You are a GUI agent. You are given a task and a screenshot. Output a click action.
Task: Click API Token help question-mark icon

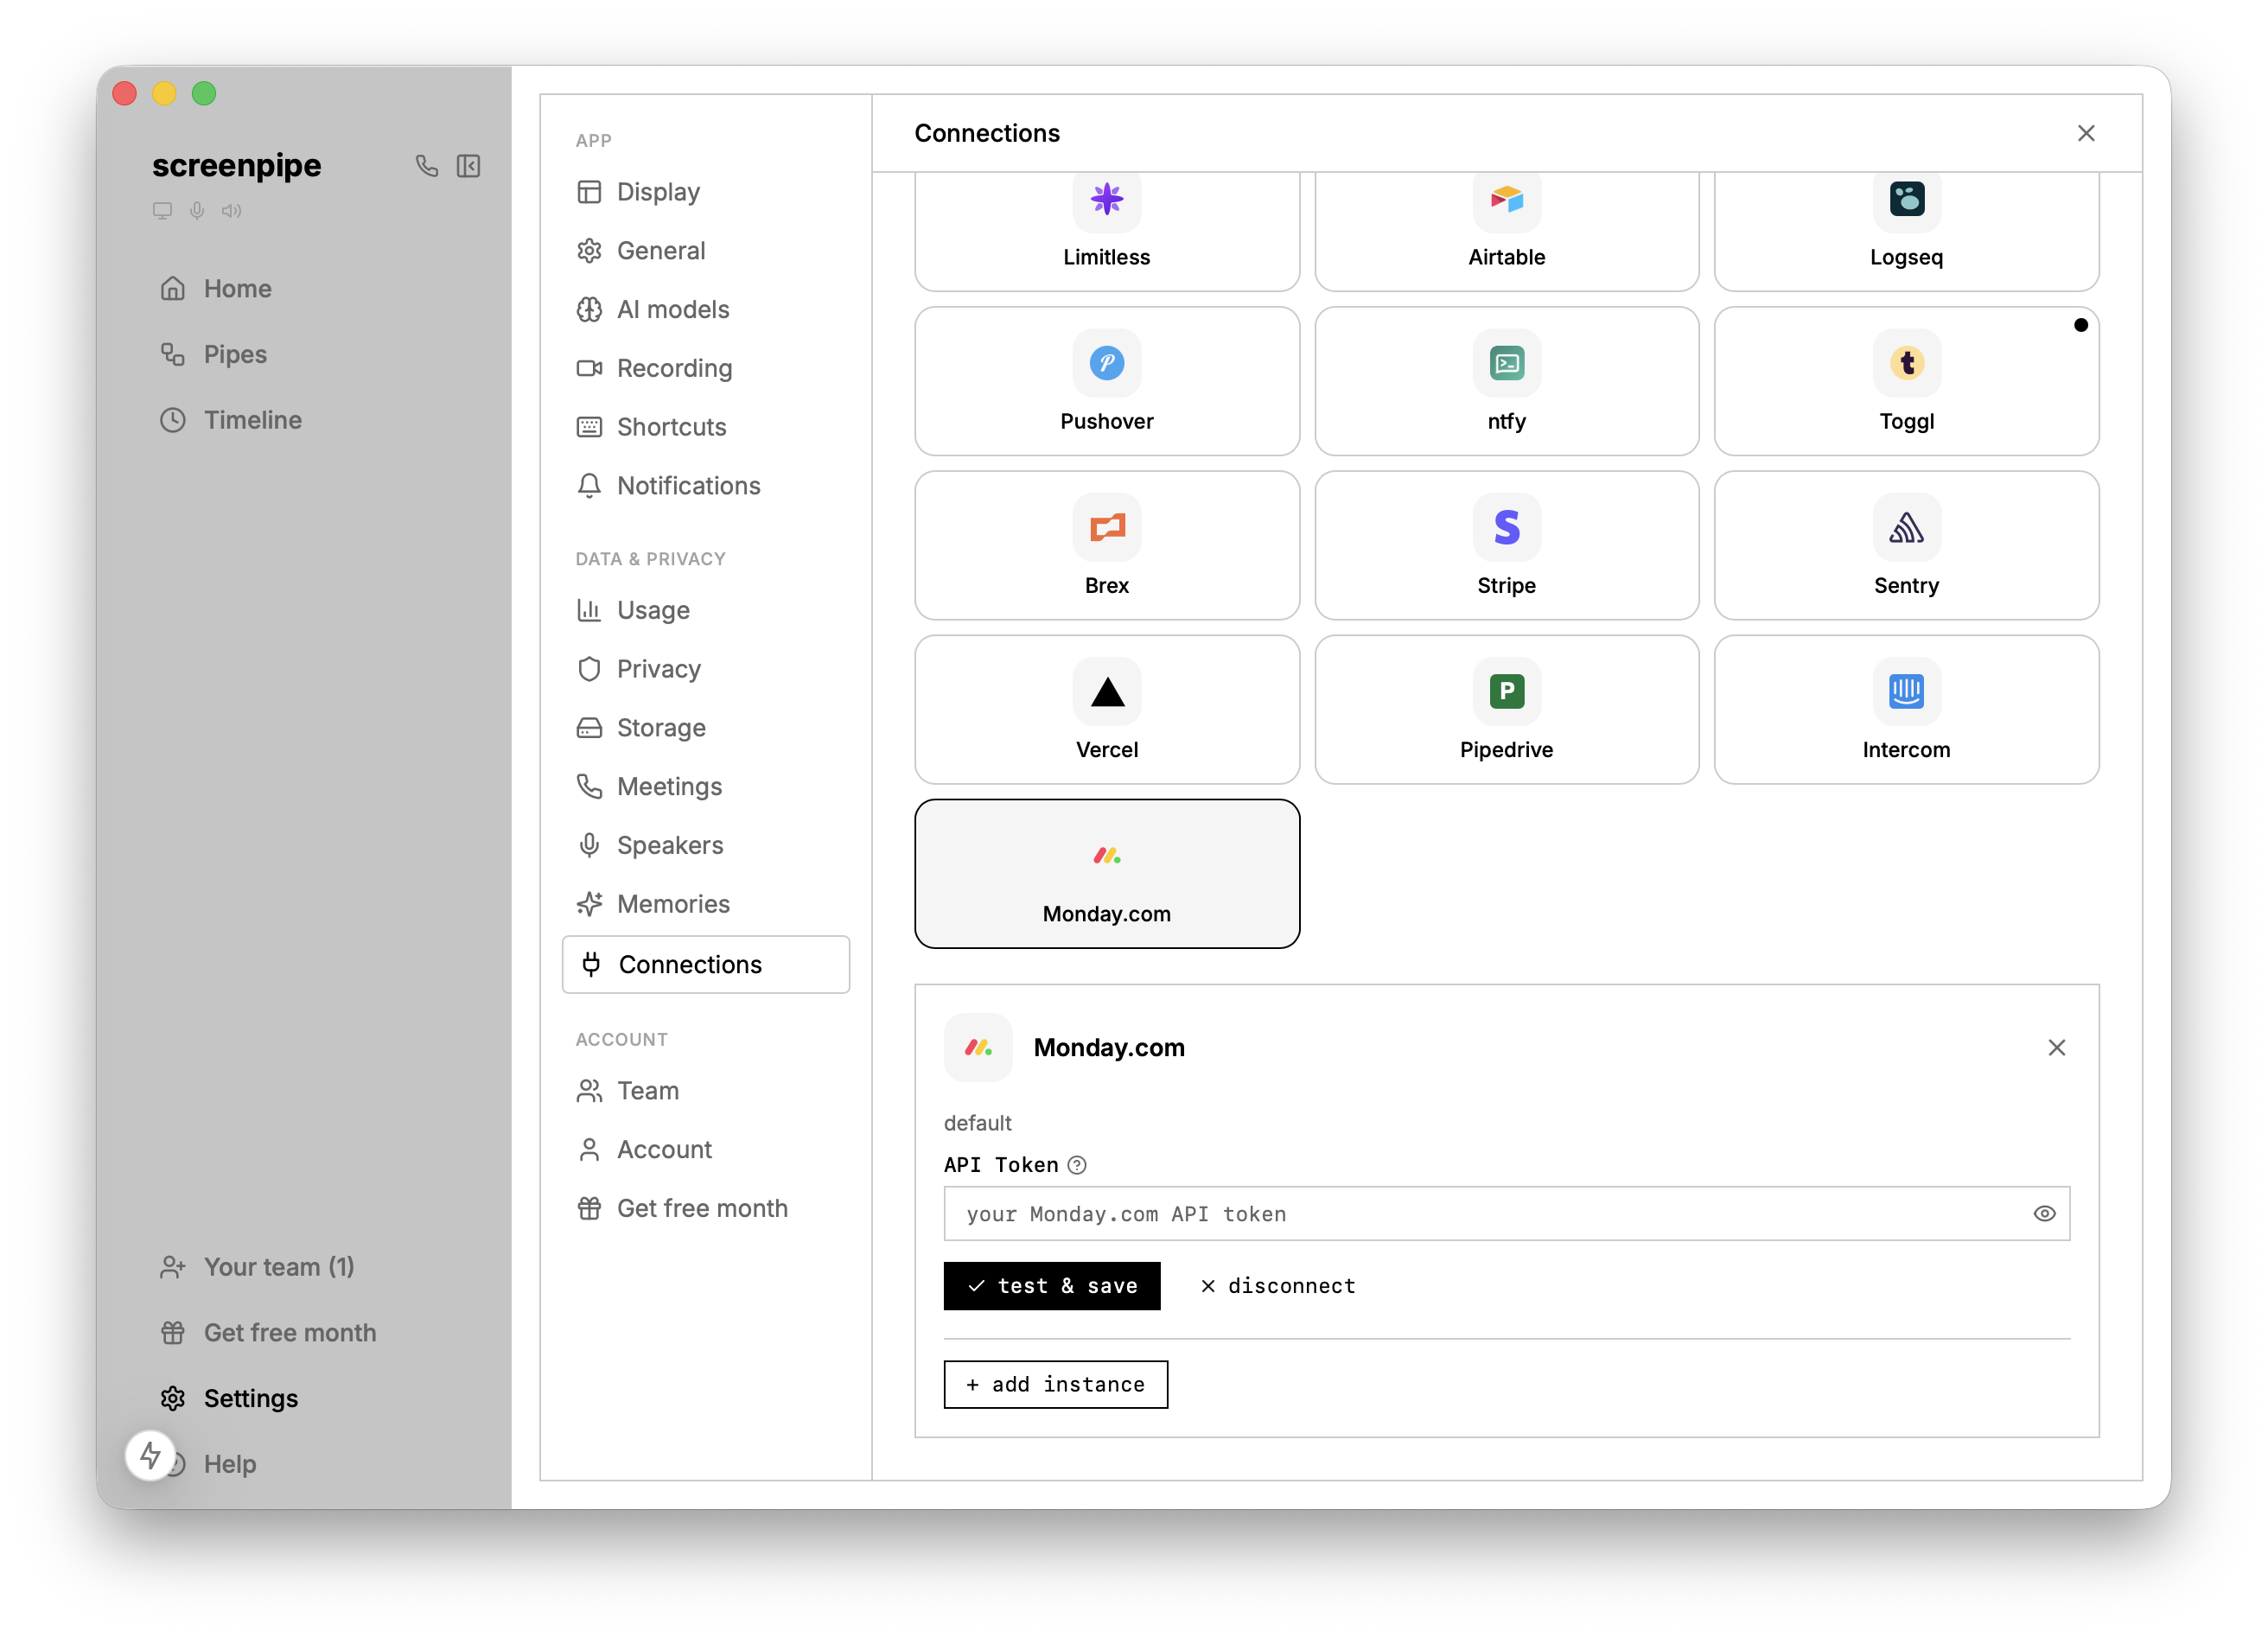click(1076, 1165)
